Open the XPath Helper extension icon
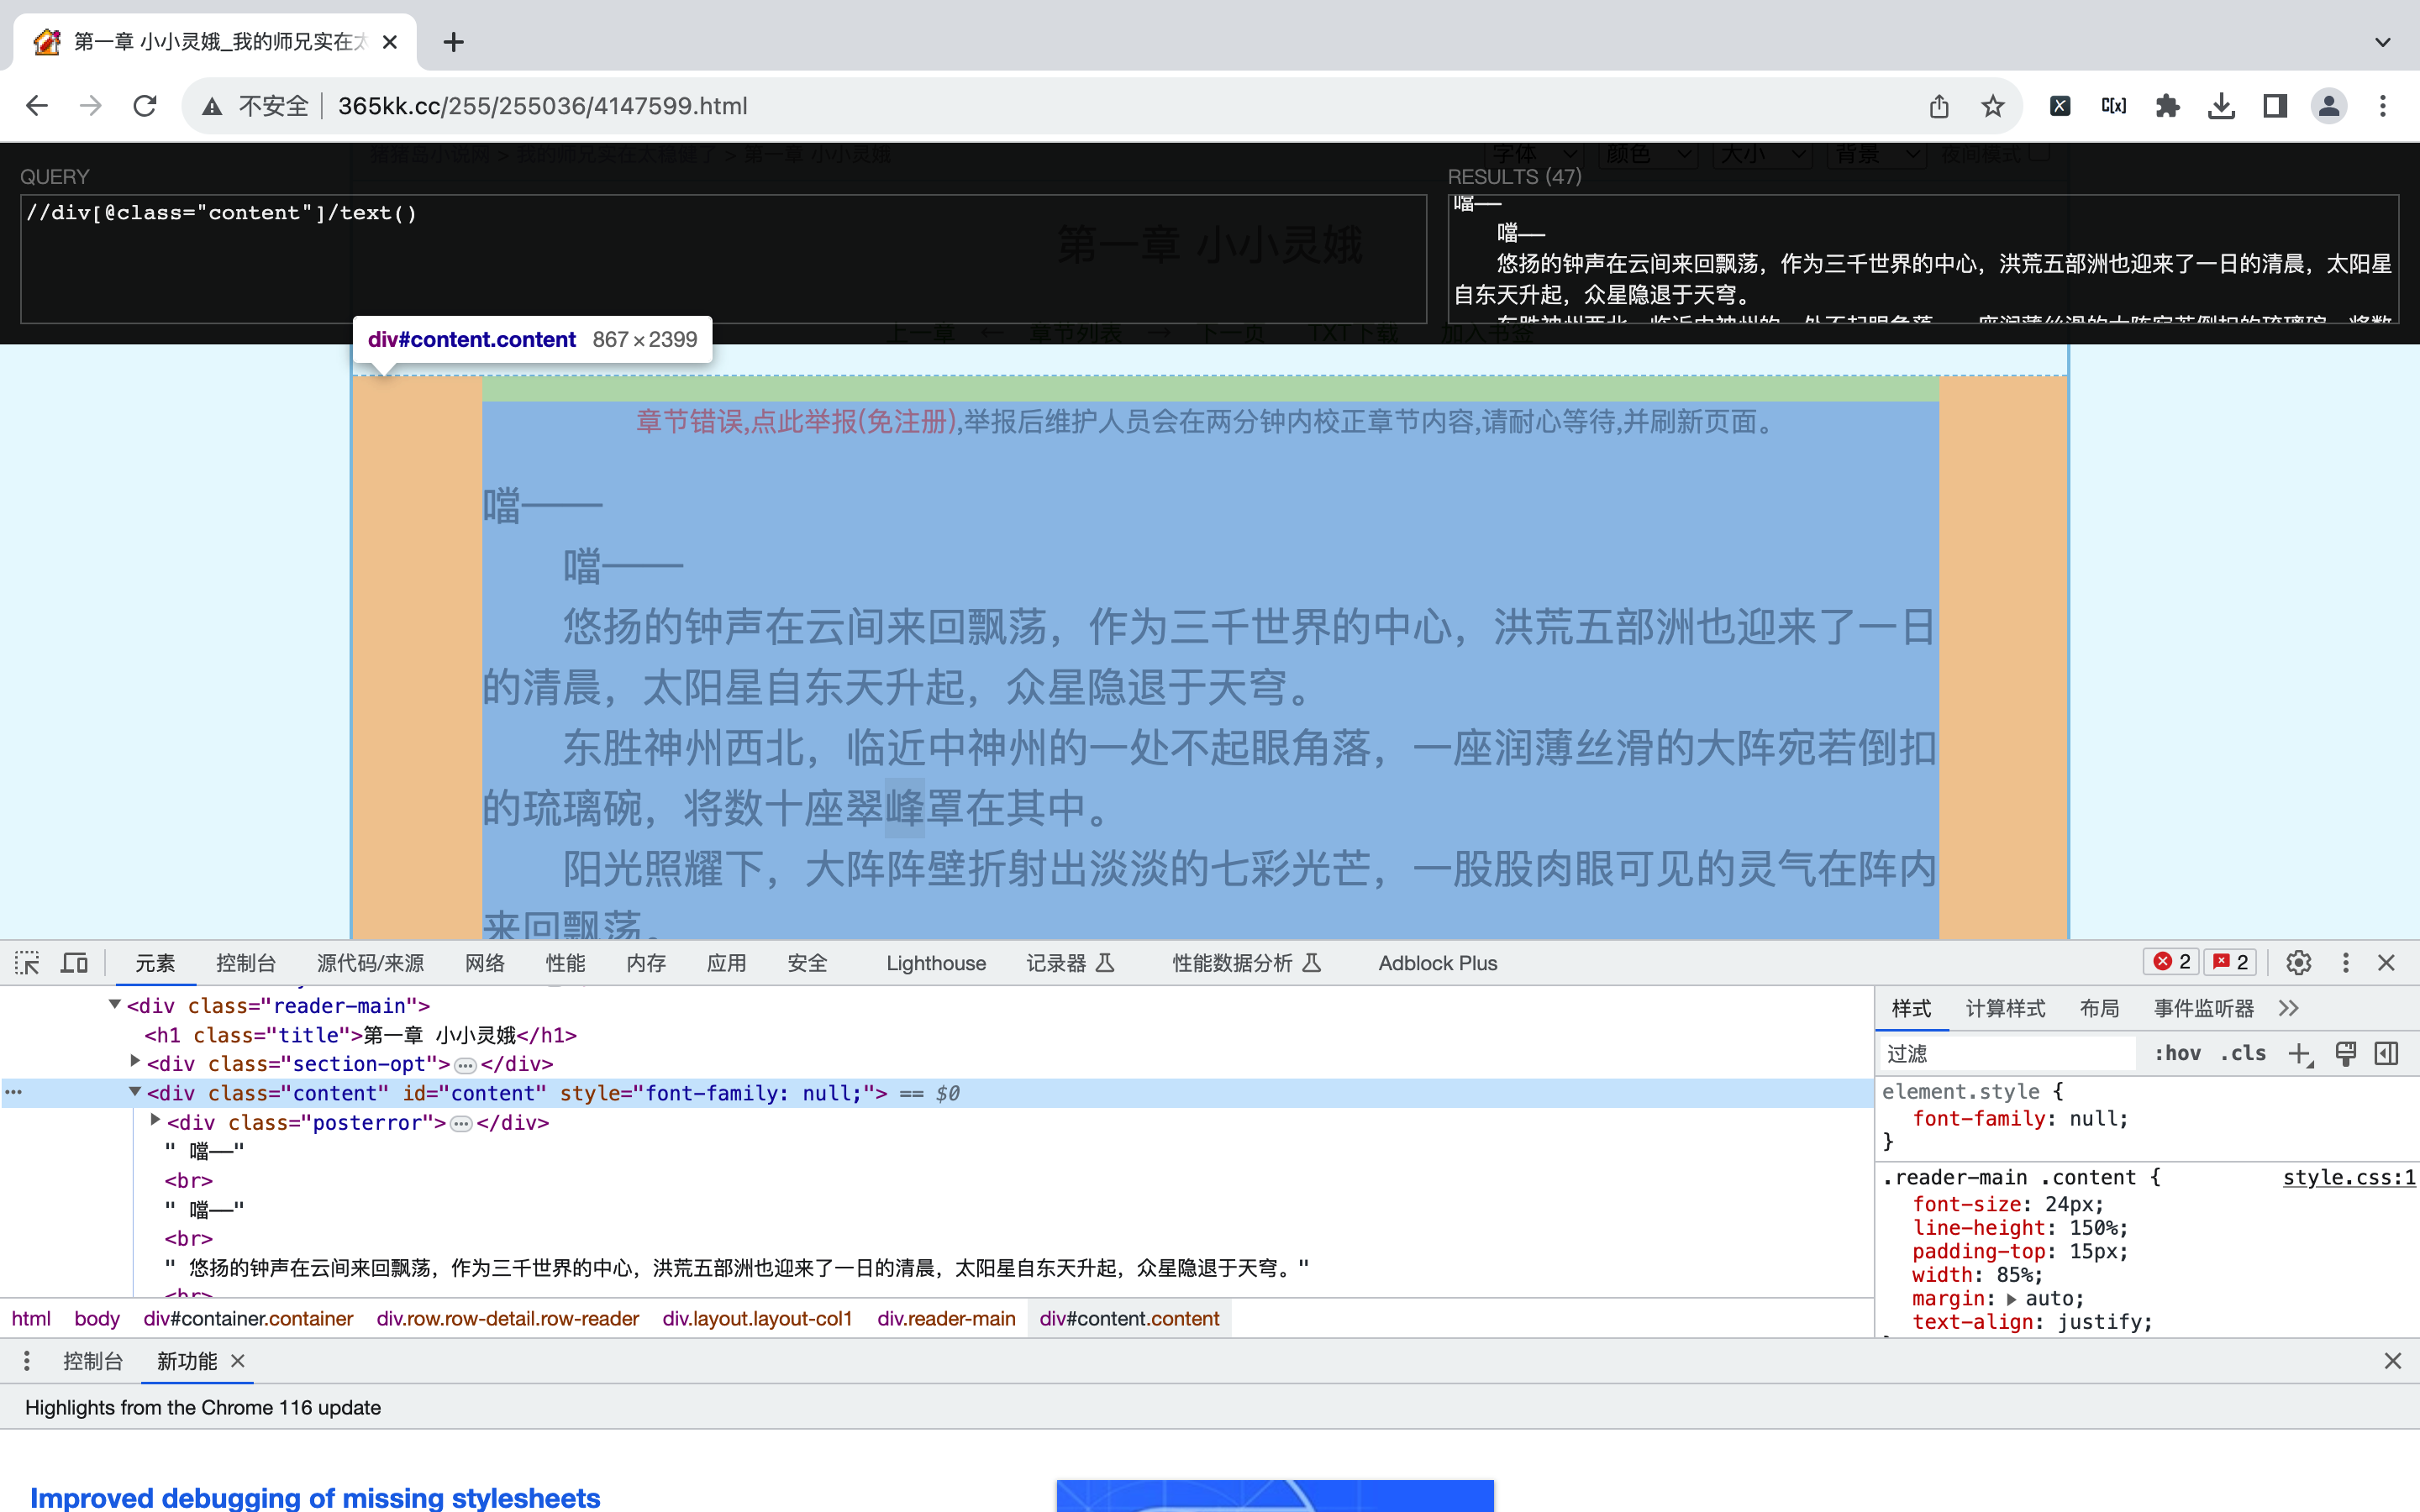 (2060, 106)
